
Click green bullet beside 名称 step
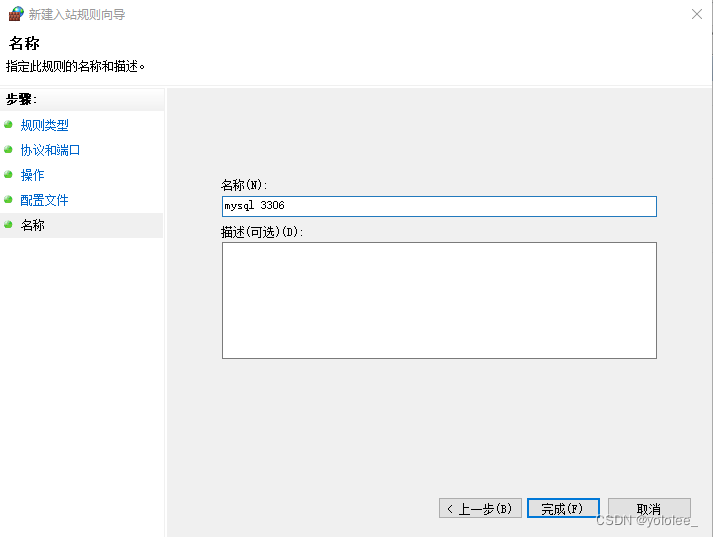pyautogui.click(x=8, y=225)
